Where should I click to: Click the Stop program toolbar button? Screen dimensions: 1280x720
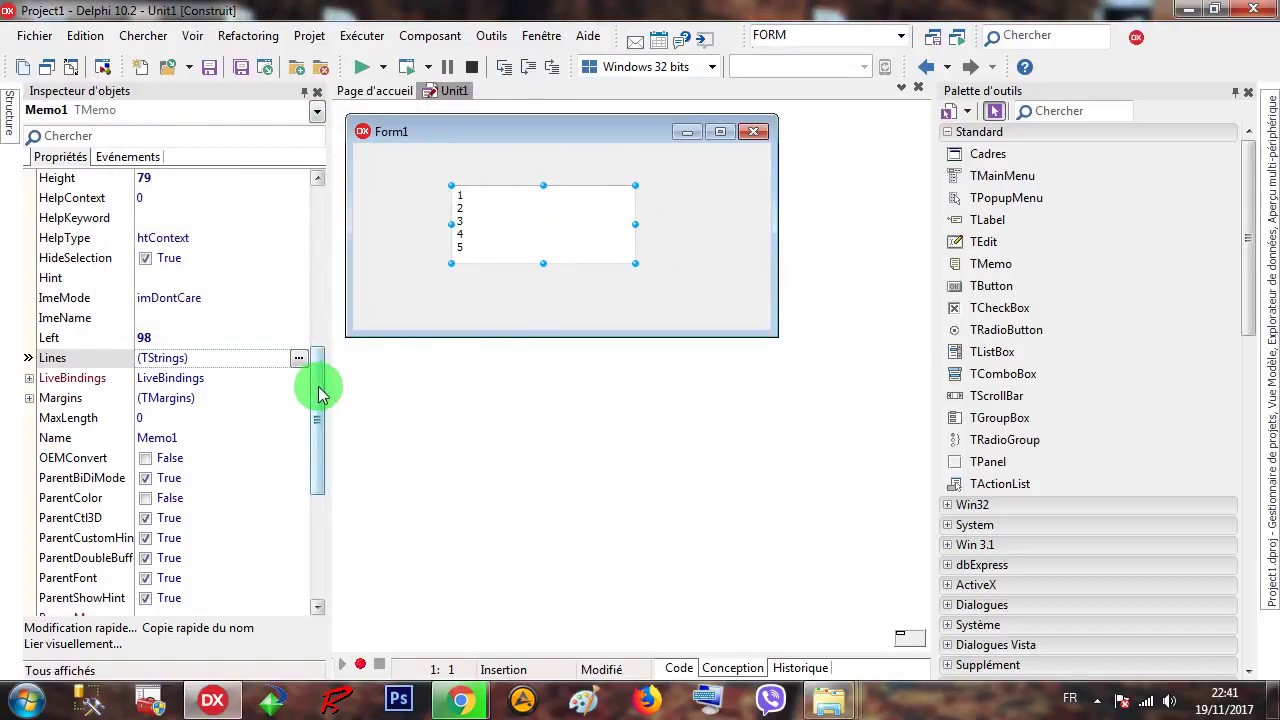click(x=472, y=67)
